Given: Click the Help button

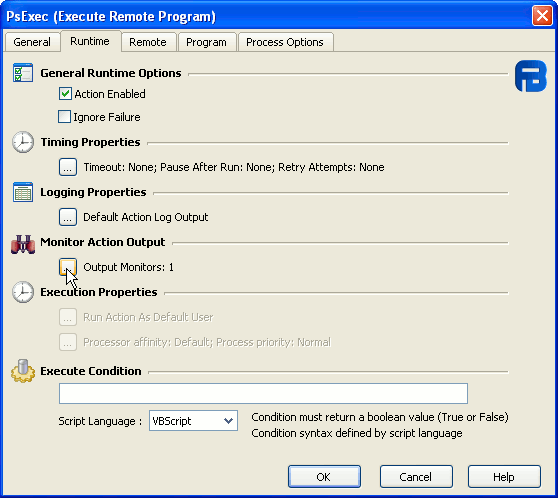Looking at the screenshot, I should click(x=504, y=477).
